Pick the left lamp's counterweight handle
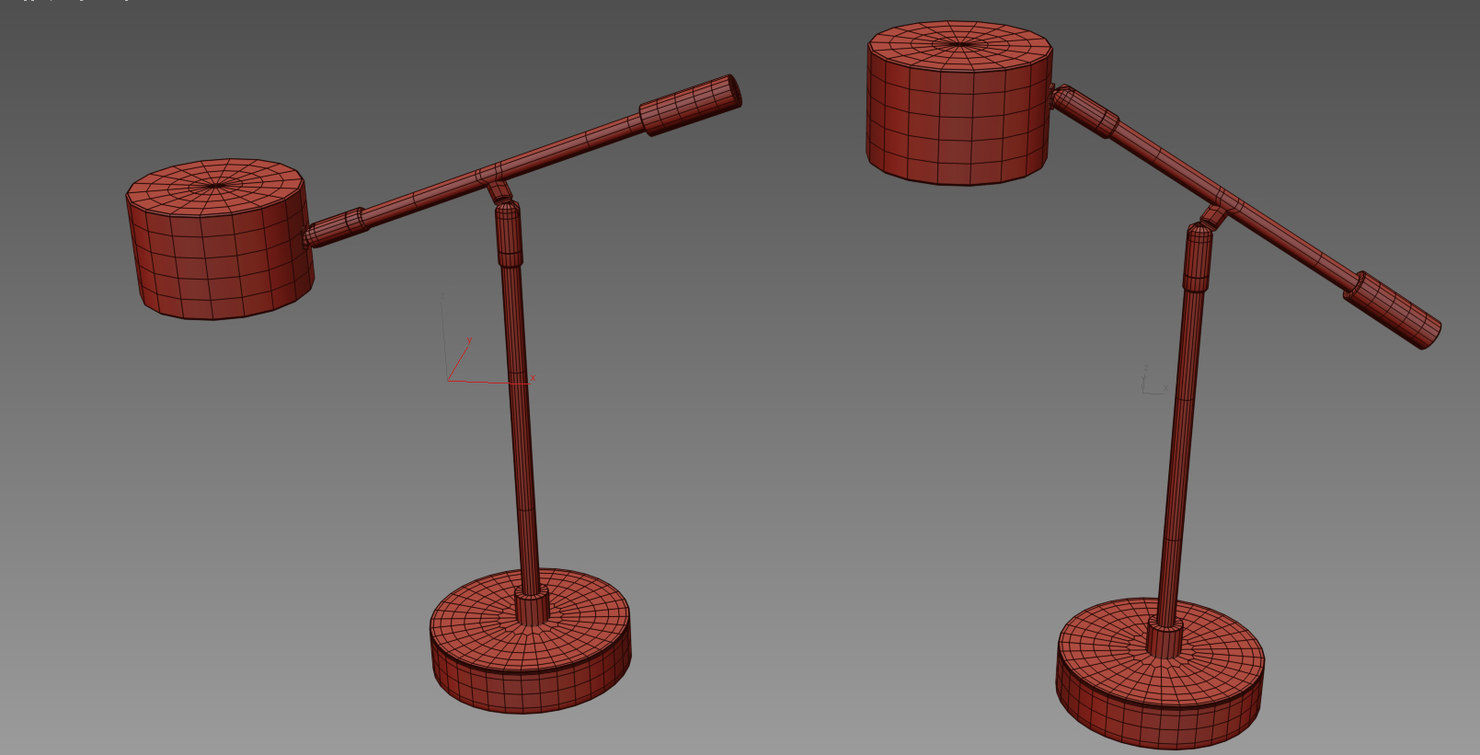The height and width of the screenshot is (755, 1480). coord(690,104)
